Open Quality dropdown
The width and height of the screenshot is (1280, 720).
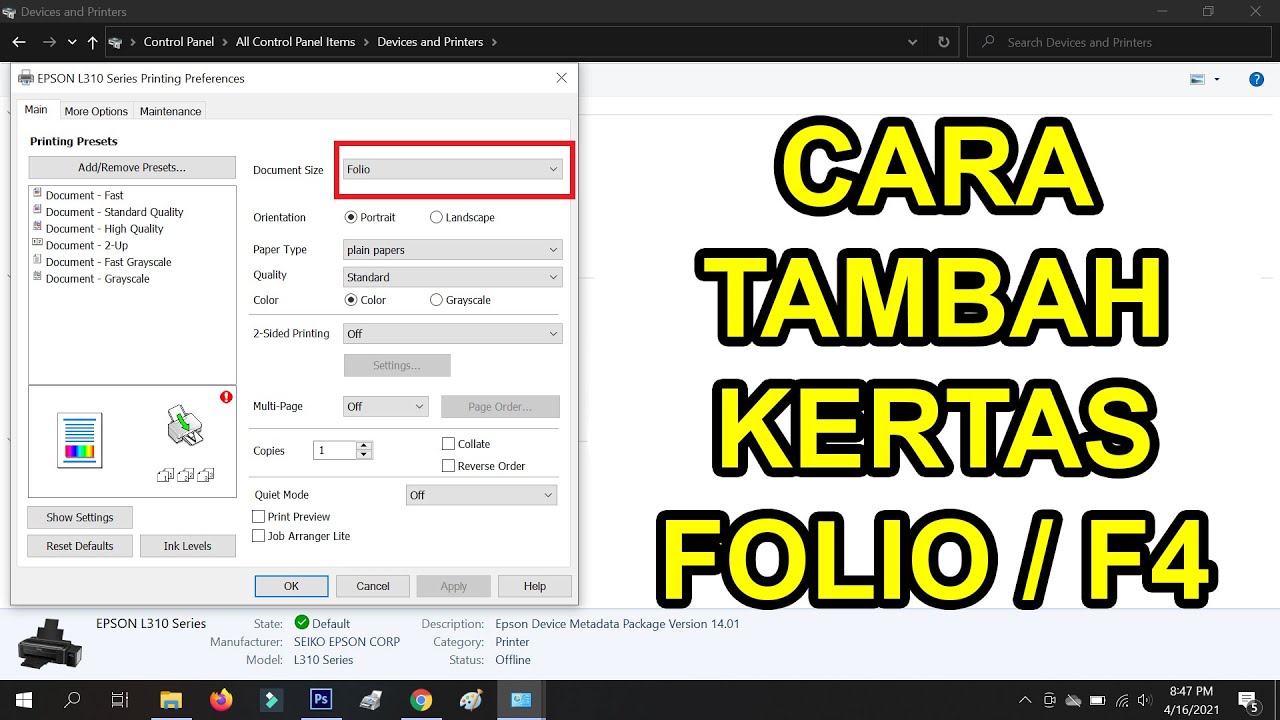[x=453, y=277]
